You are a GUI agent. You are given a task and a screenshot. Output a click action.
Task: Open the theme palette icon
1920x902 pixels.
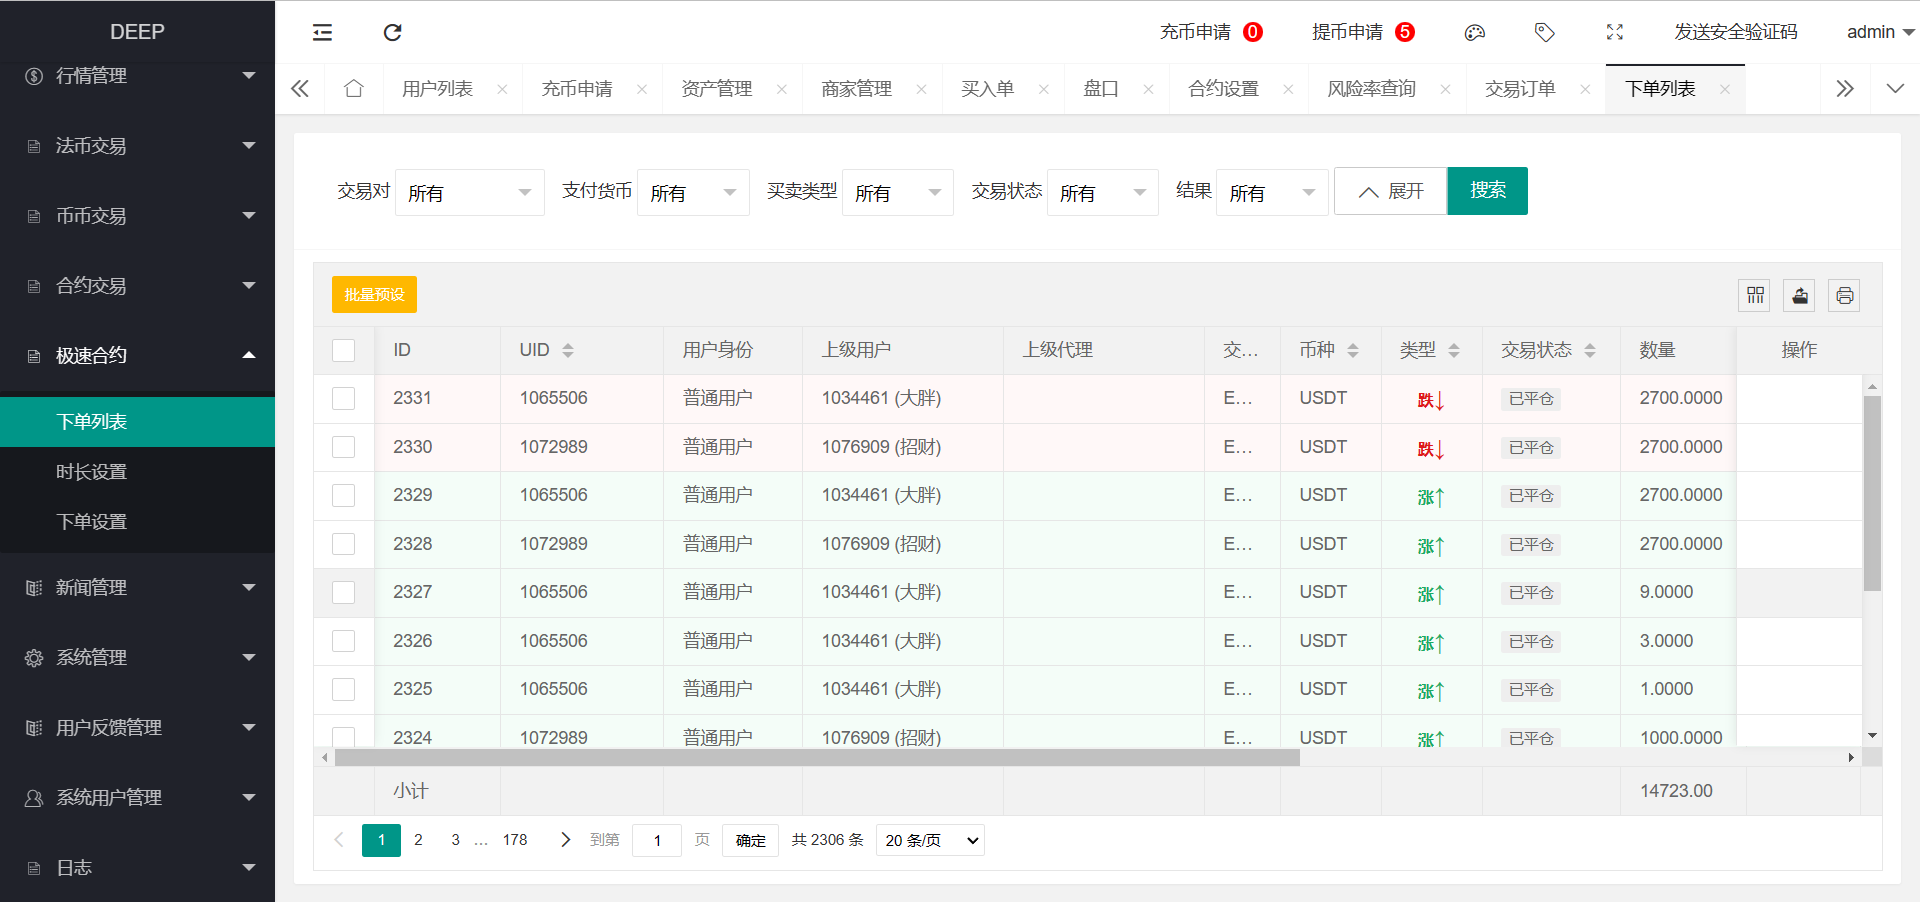tap(1474, 32)
